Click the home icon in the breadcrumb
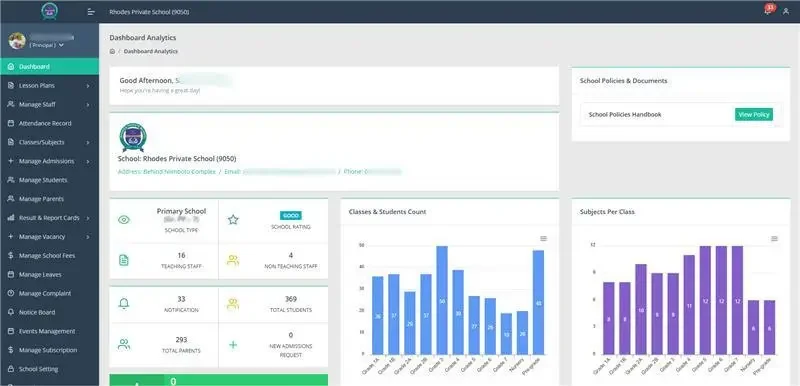The width and height of the screenshot is (800, 386). click(112, 51)
